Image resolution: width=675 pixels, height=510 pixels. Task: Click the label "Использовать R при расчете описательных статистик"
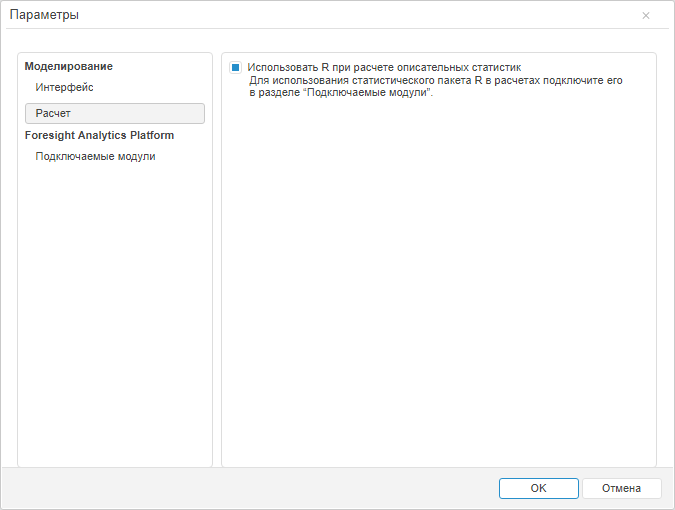click(384, 68)
